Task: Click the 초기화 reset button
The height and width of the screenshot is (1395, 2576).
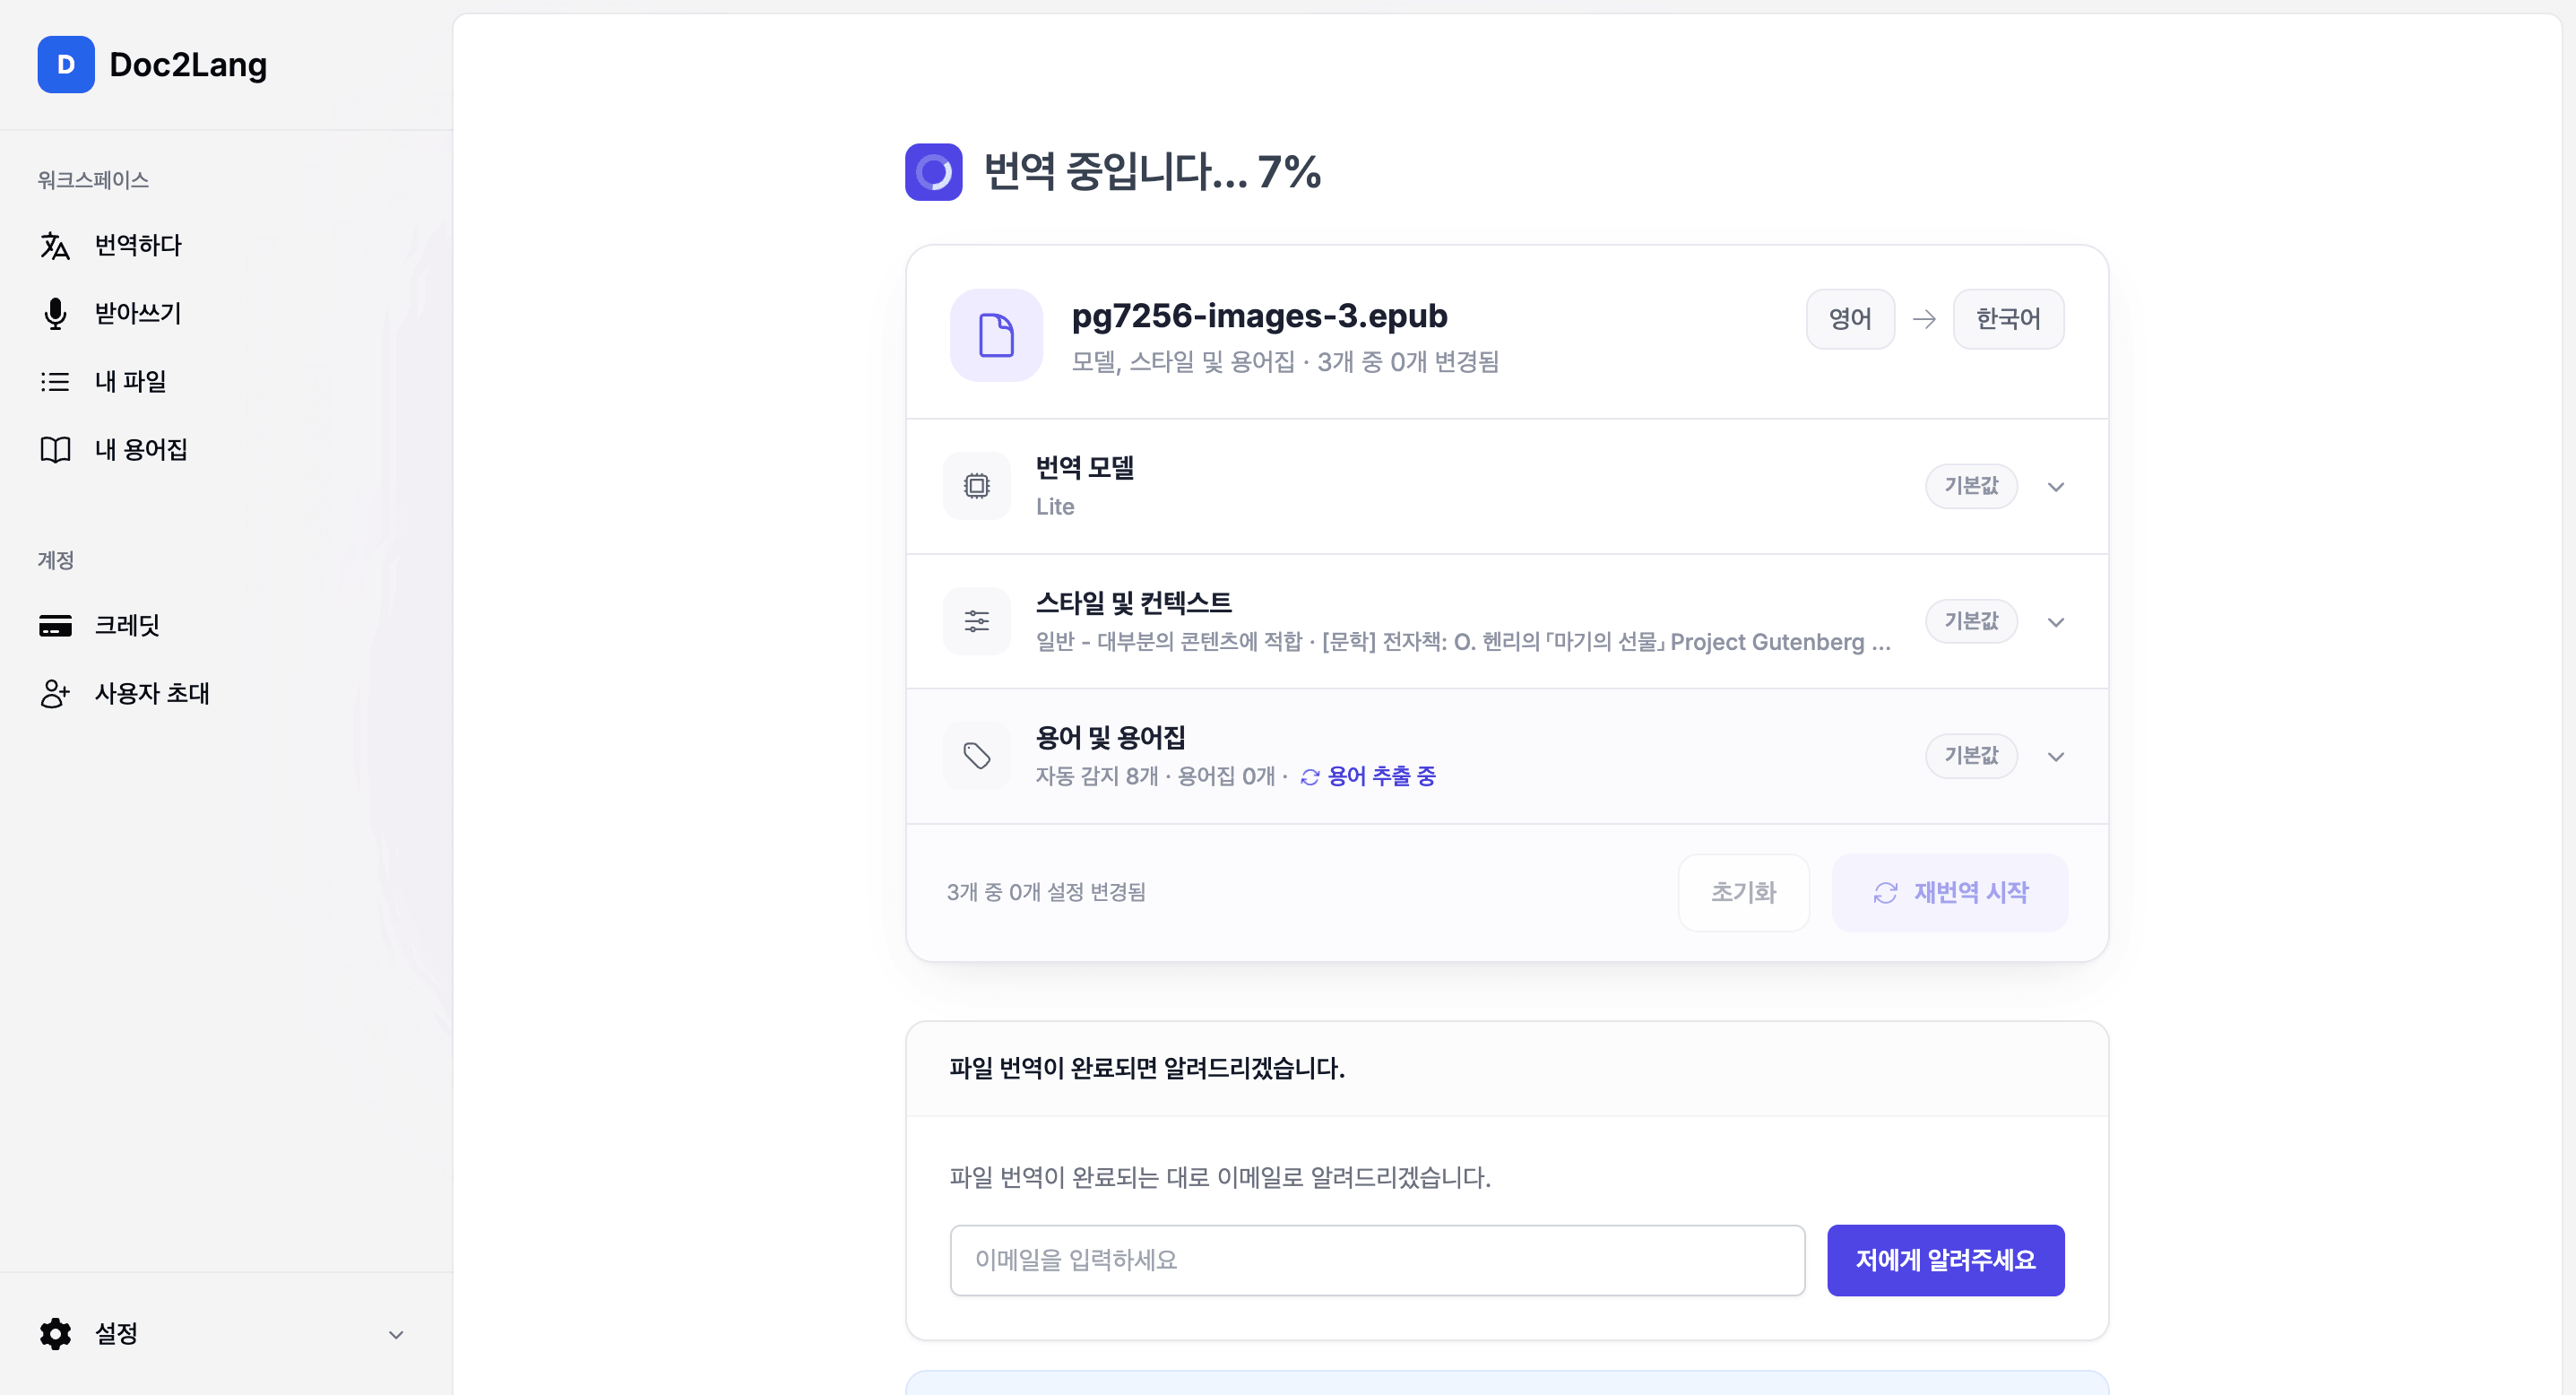Action: point(1743,892)
